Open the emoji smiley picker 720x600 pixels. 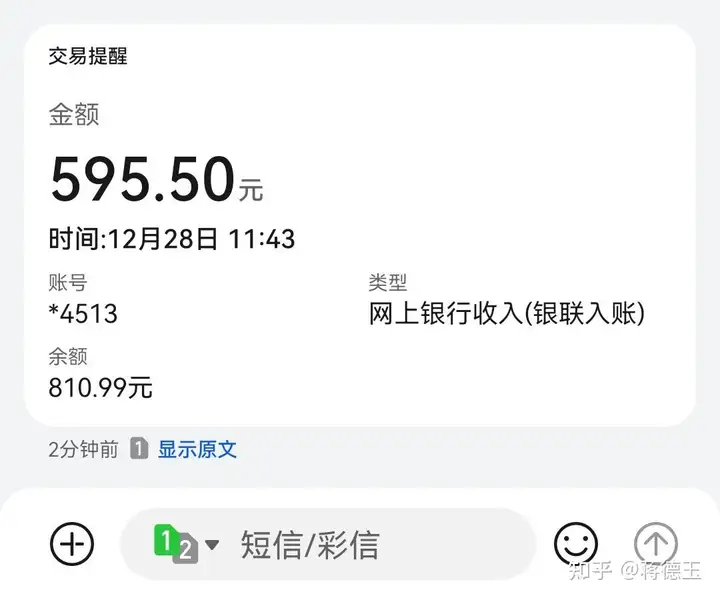tap(576, 544)
